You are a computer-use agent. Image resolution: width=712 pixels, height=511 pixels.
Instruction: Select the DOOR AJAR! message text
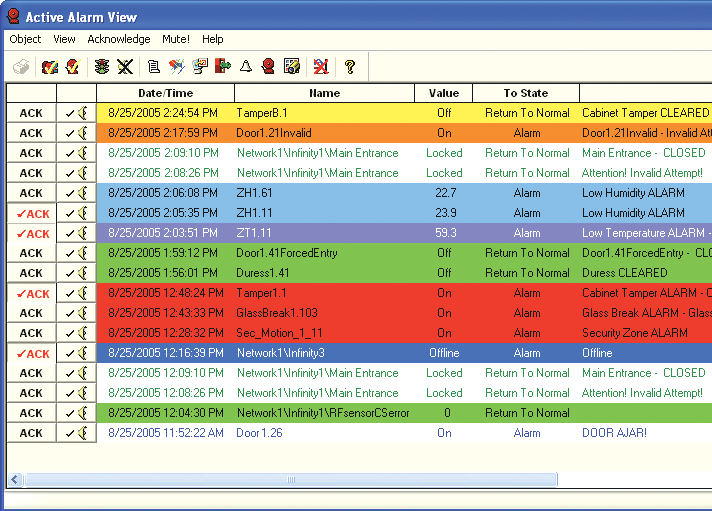click(x=614, y=433)
